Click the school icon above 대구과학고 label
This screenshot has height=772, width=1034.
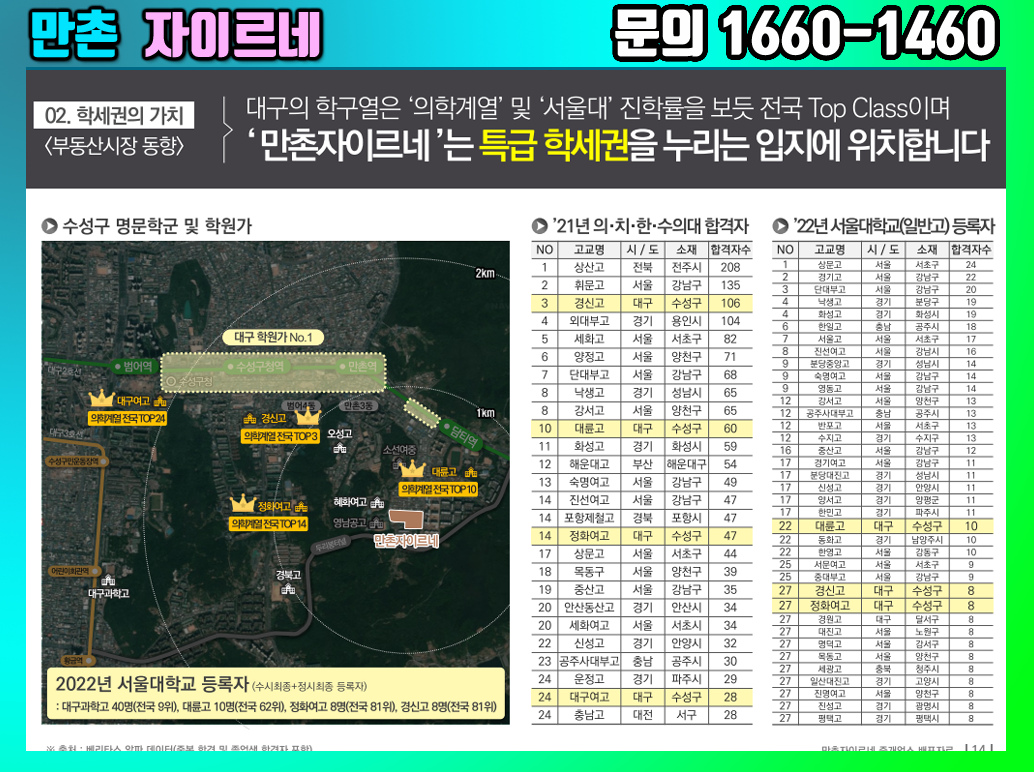109,580
